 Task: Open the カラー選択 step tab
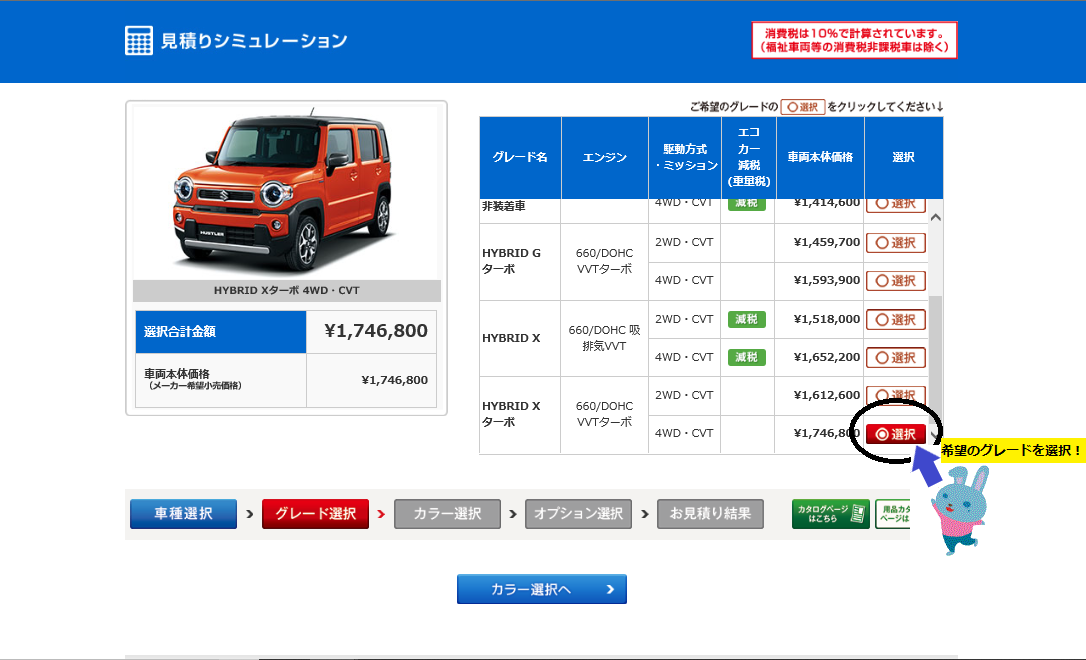coord(447,514)
